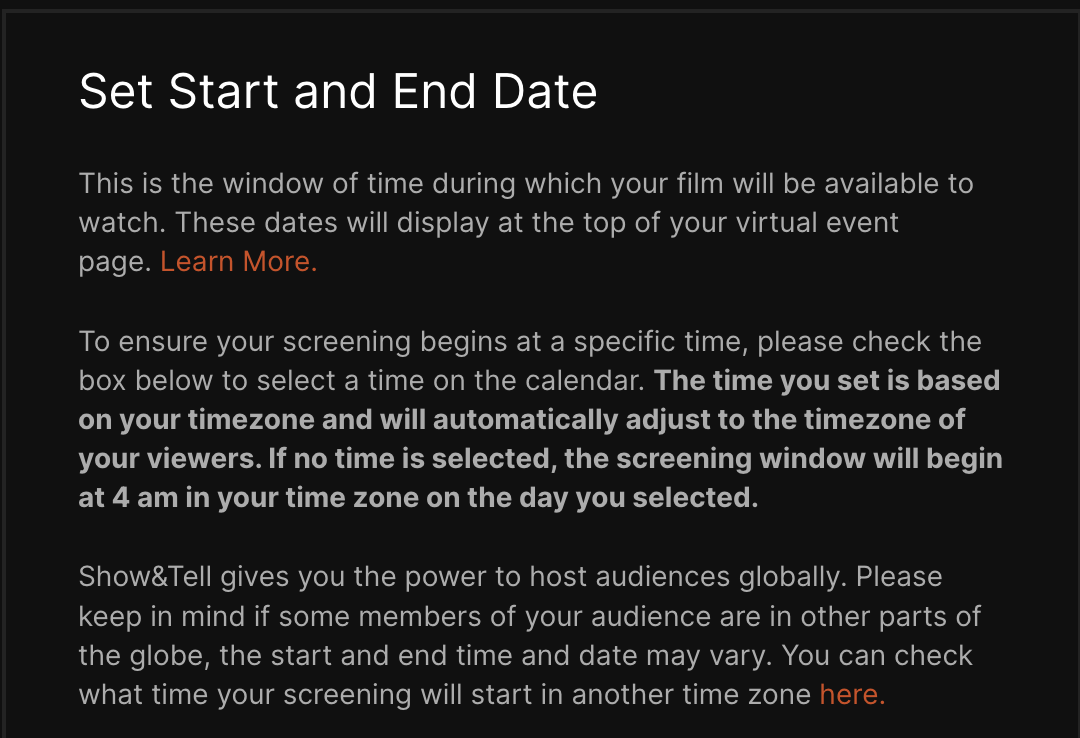The image size is (1080, 738).
Task: Click the Set Start and End Date heading
Action: pyautogui.click(x=338, y=91)
